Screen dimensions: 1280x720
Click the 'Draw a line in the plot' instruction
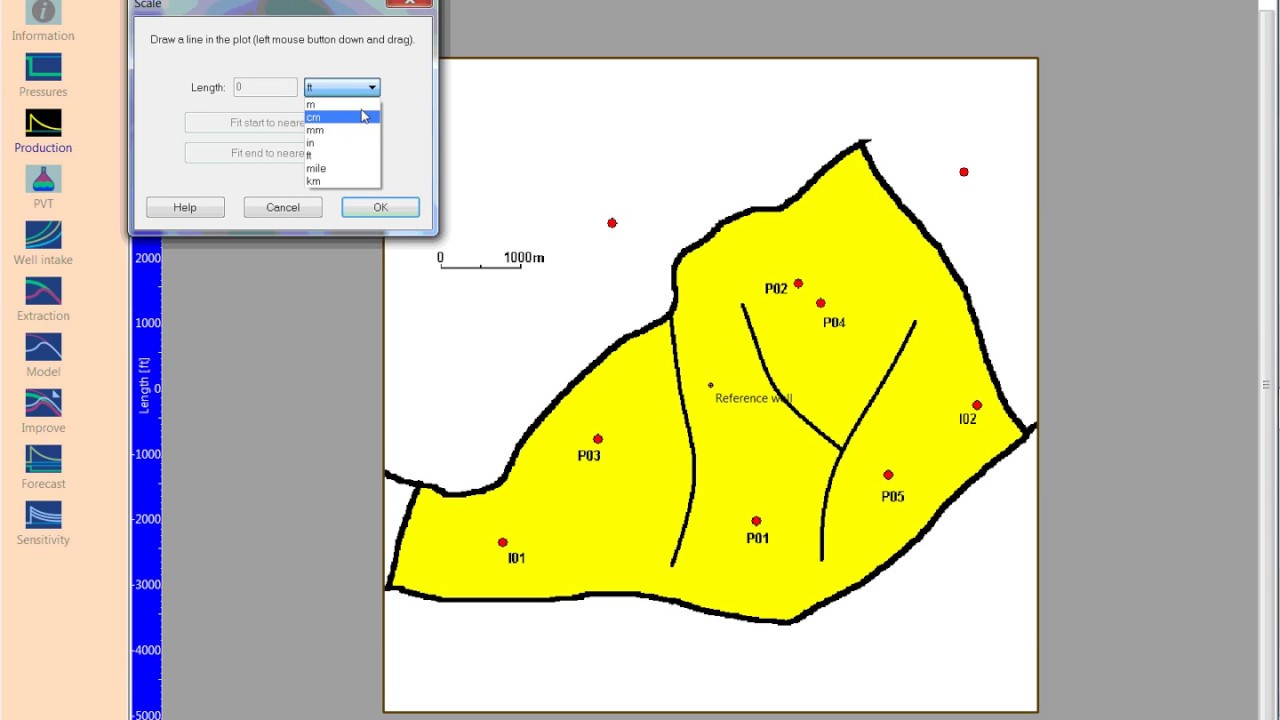(282, 40)
